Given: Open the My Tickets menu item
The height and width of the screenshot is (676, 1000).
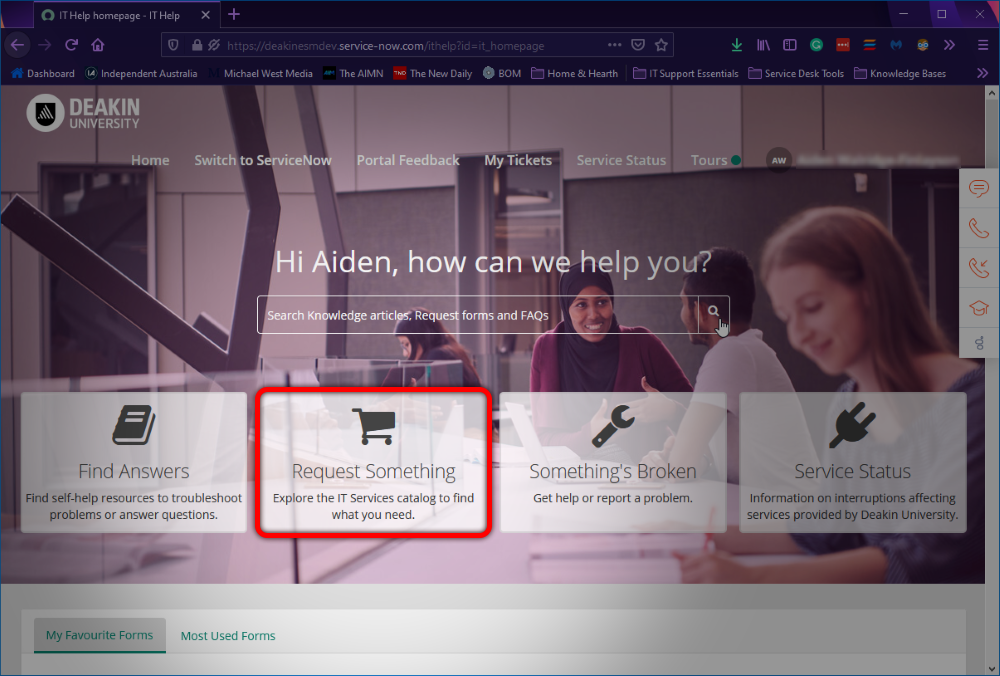Looking at the screenshot, I should point(518,160).
